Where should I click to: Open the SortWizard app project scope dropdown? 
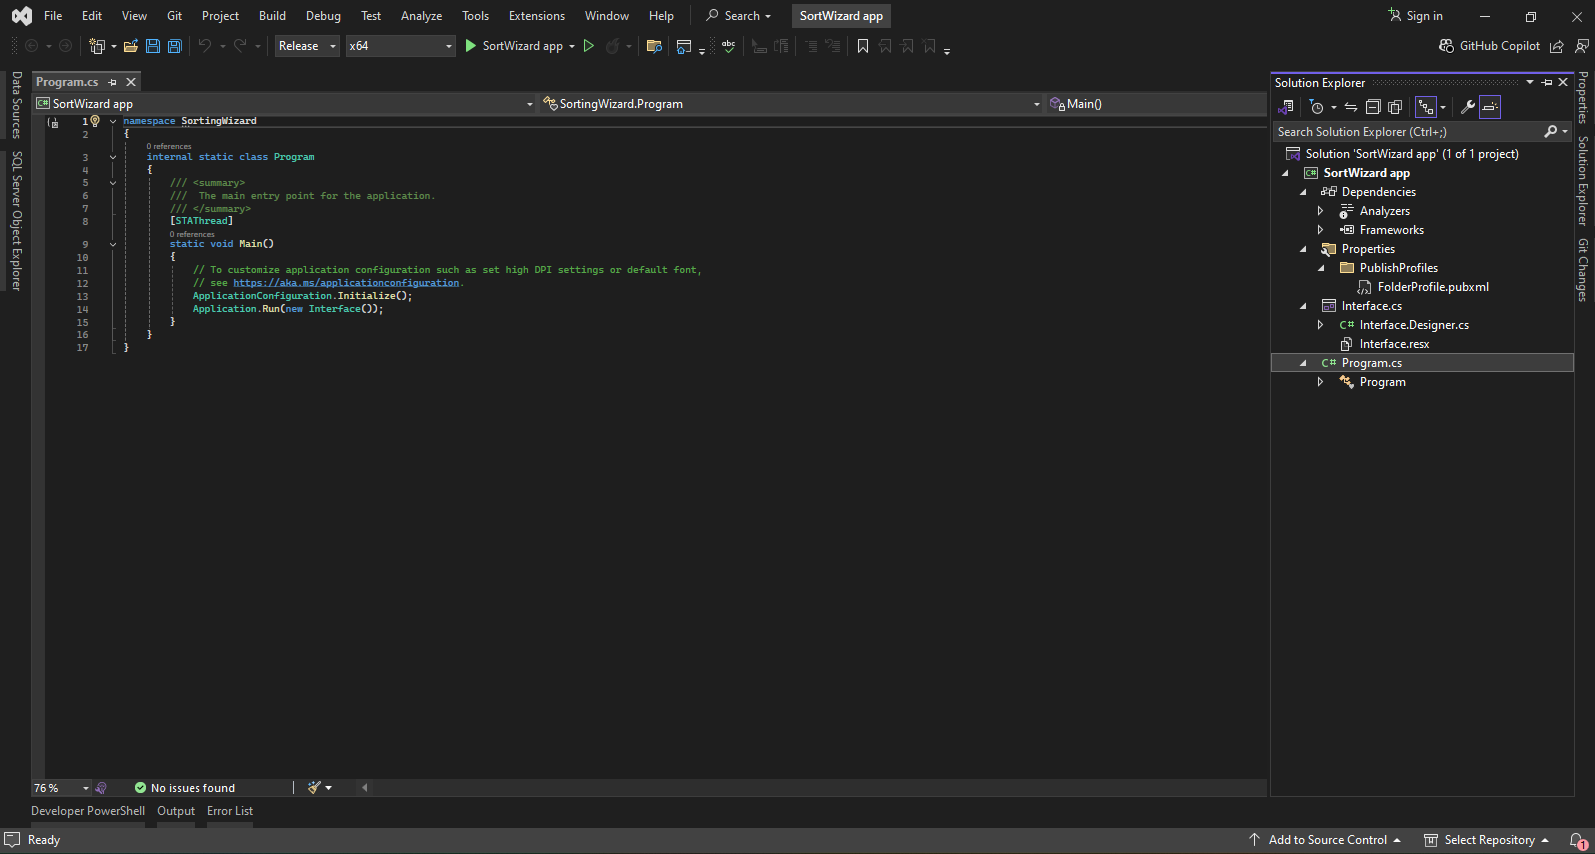point(284,104)
